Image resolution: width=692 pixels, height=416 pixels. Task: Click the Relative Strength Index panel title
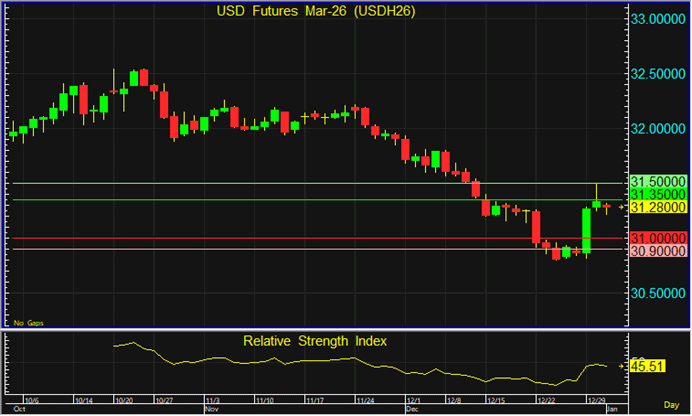pyautogui.click(x=314, y=341)
